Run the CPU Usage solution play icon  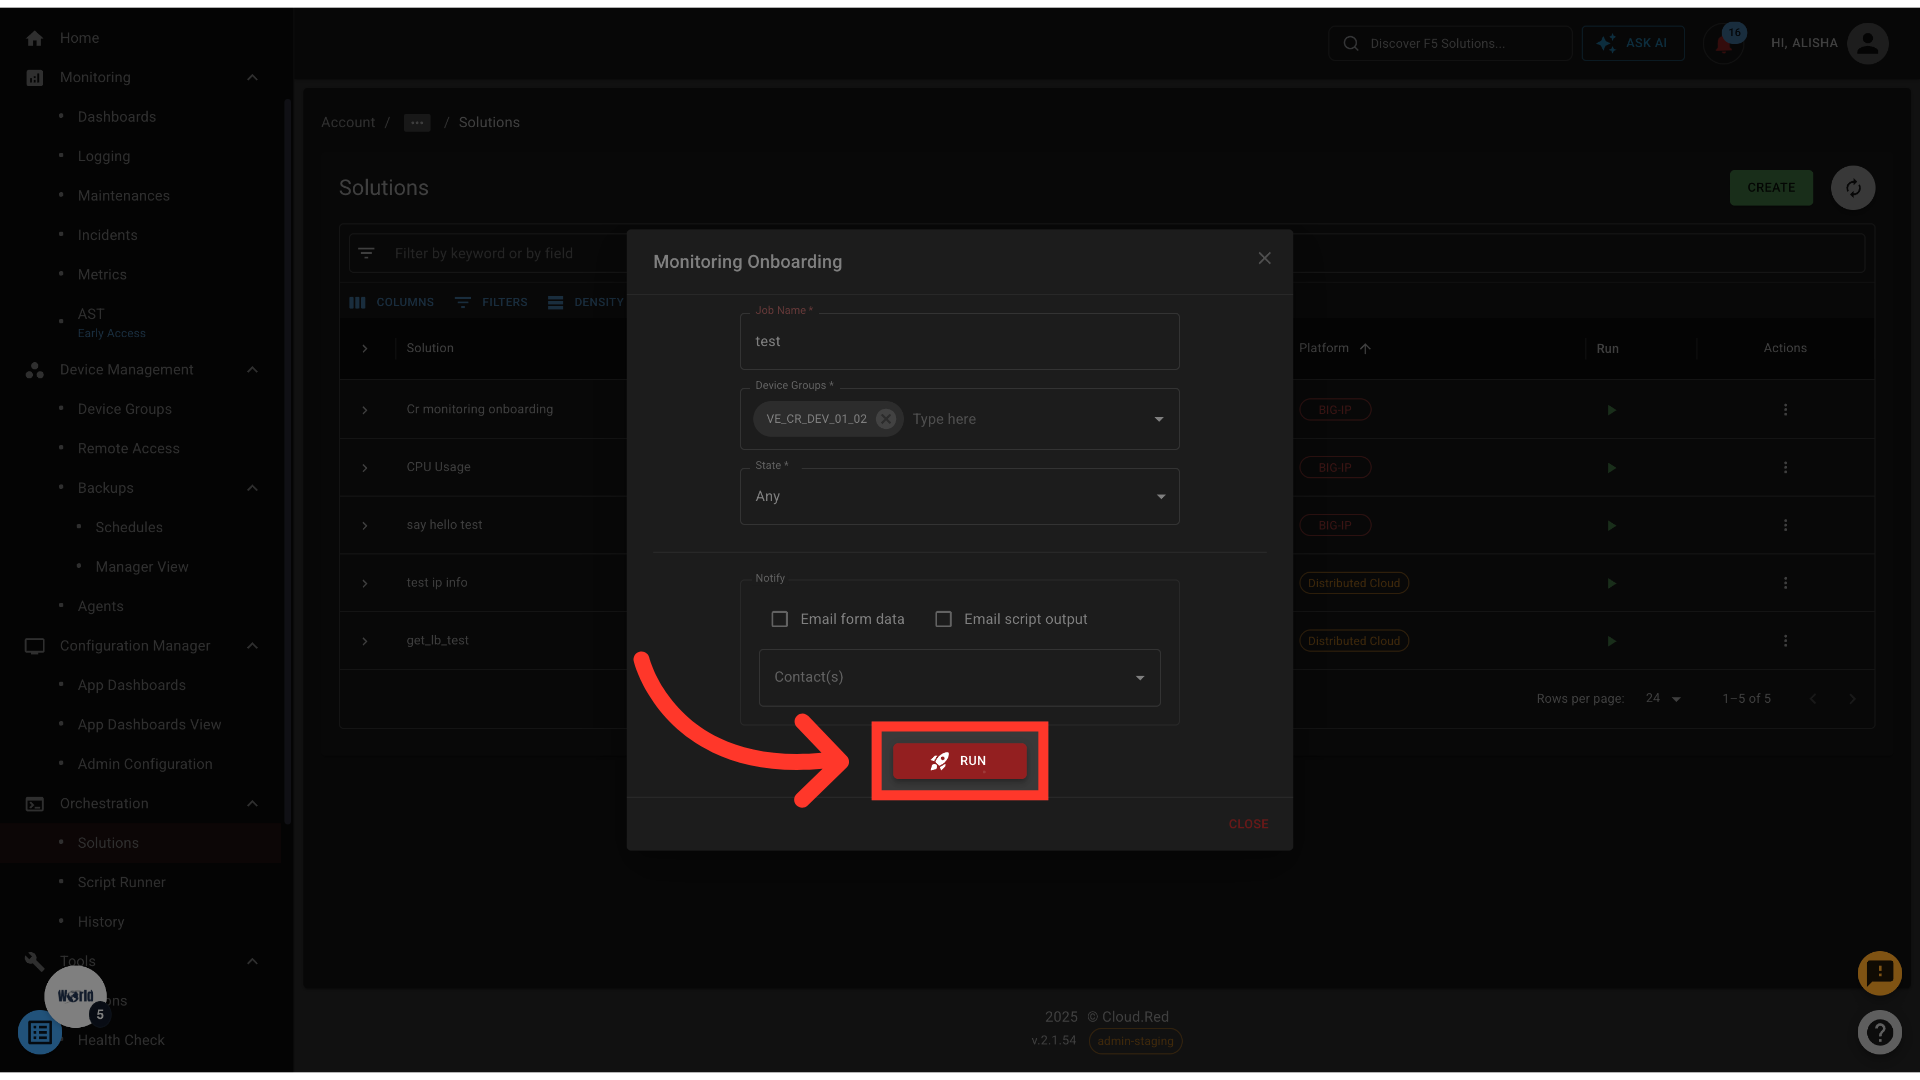point(1611,468)
